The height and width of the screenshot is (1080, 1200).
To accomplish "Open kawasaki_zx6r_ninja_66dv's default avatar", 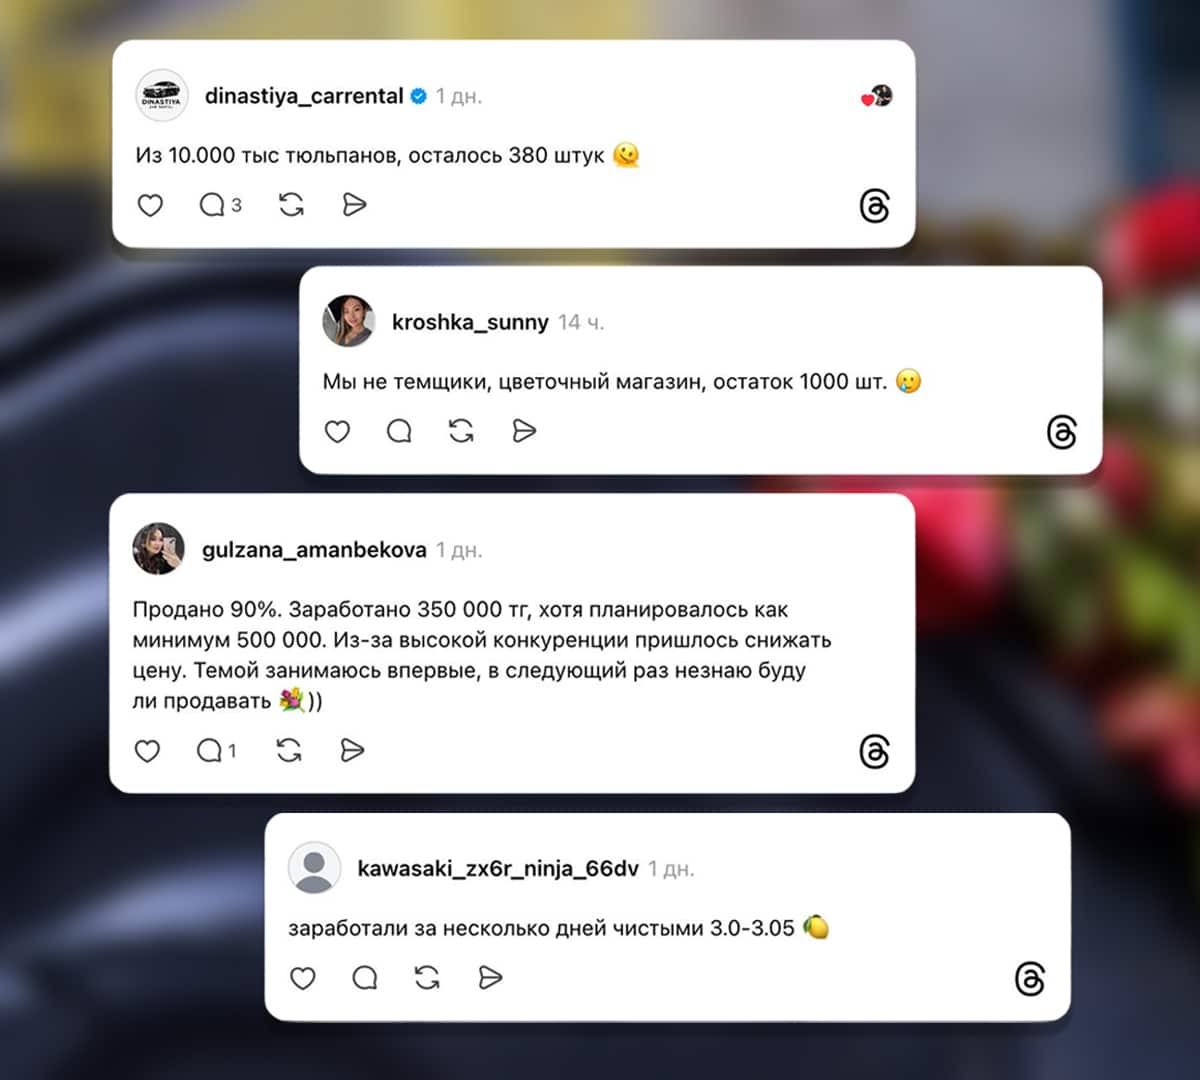I will [314, 867].
